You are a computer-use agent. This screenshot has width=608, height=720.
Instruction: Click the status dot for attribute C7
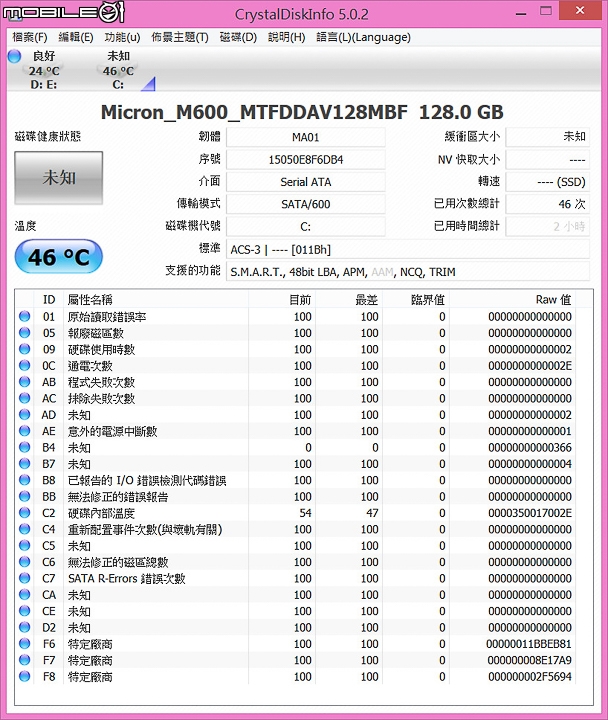25,578
